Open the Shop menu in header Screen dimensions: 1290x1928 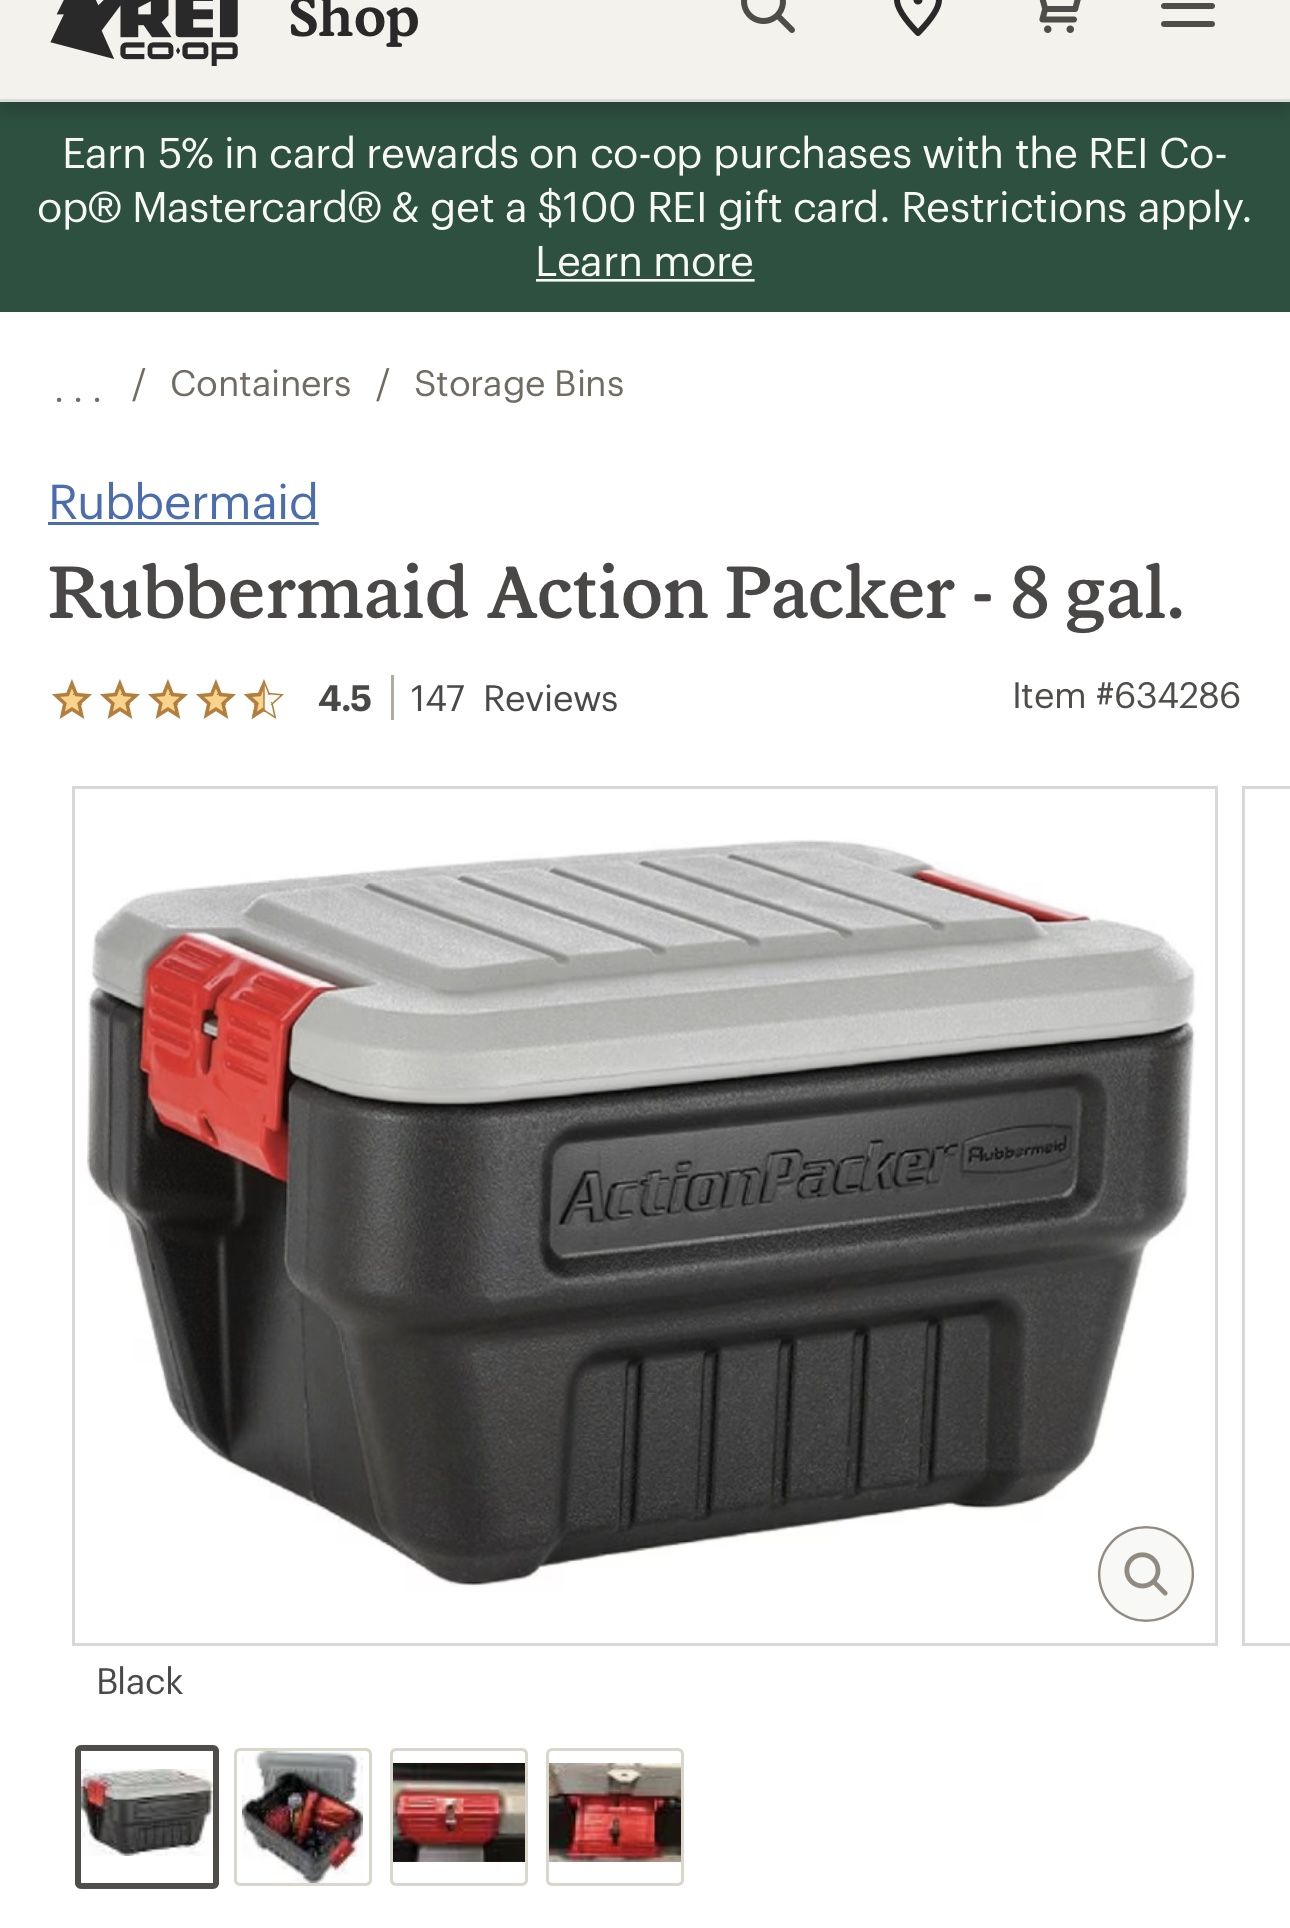[x=354, y=20]
